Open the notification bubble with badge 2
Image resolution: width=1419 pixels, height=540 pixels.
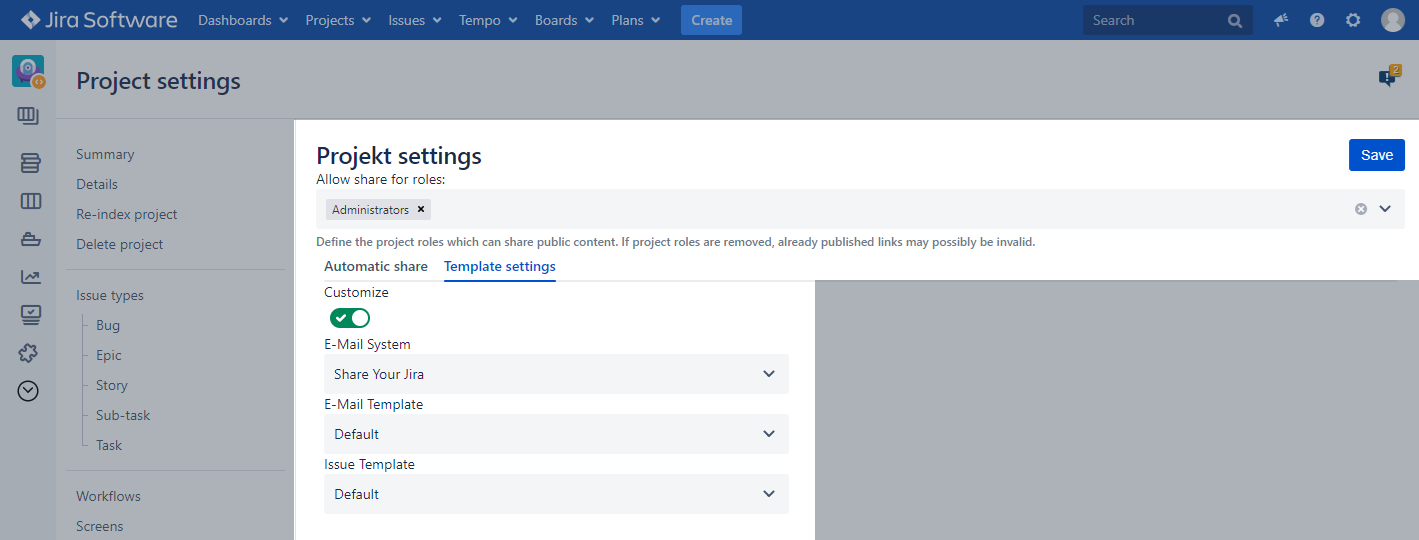(x=1388, y=77)
